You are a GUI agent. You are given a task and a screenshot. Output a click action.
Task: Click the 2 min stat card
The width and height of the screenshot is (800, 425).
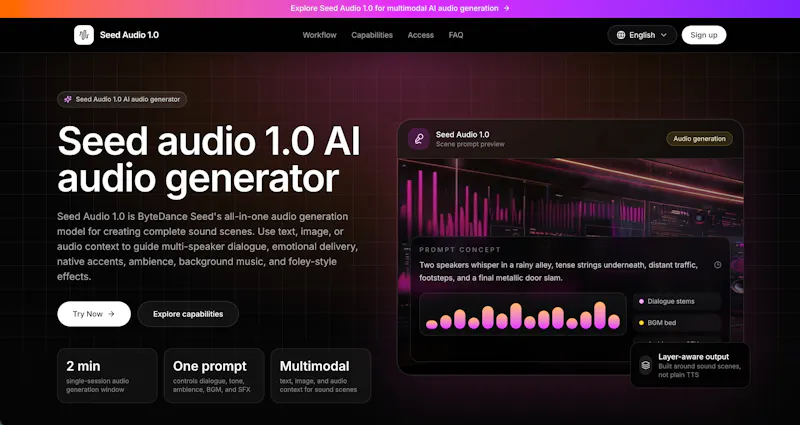[x=107, y=376]
